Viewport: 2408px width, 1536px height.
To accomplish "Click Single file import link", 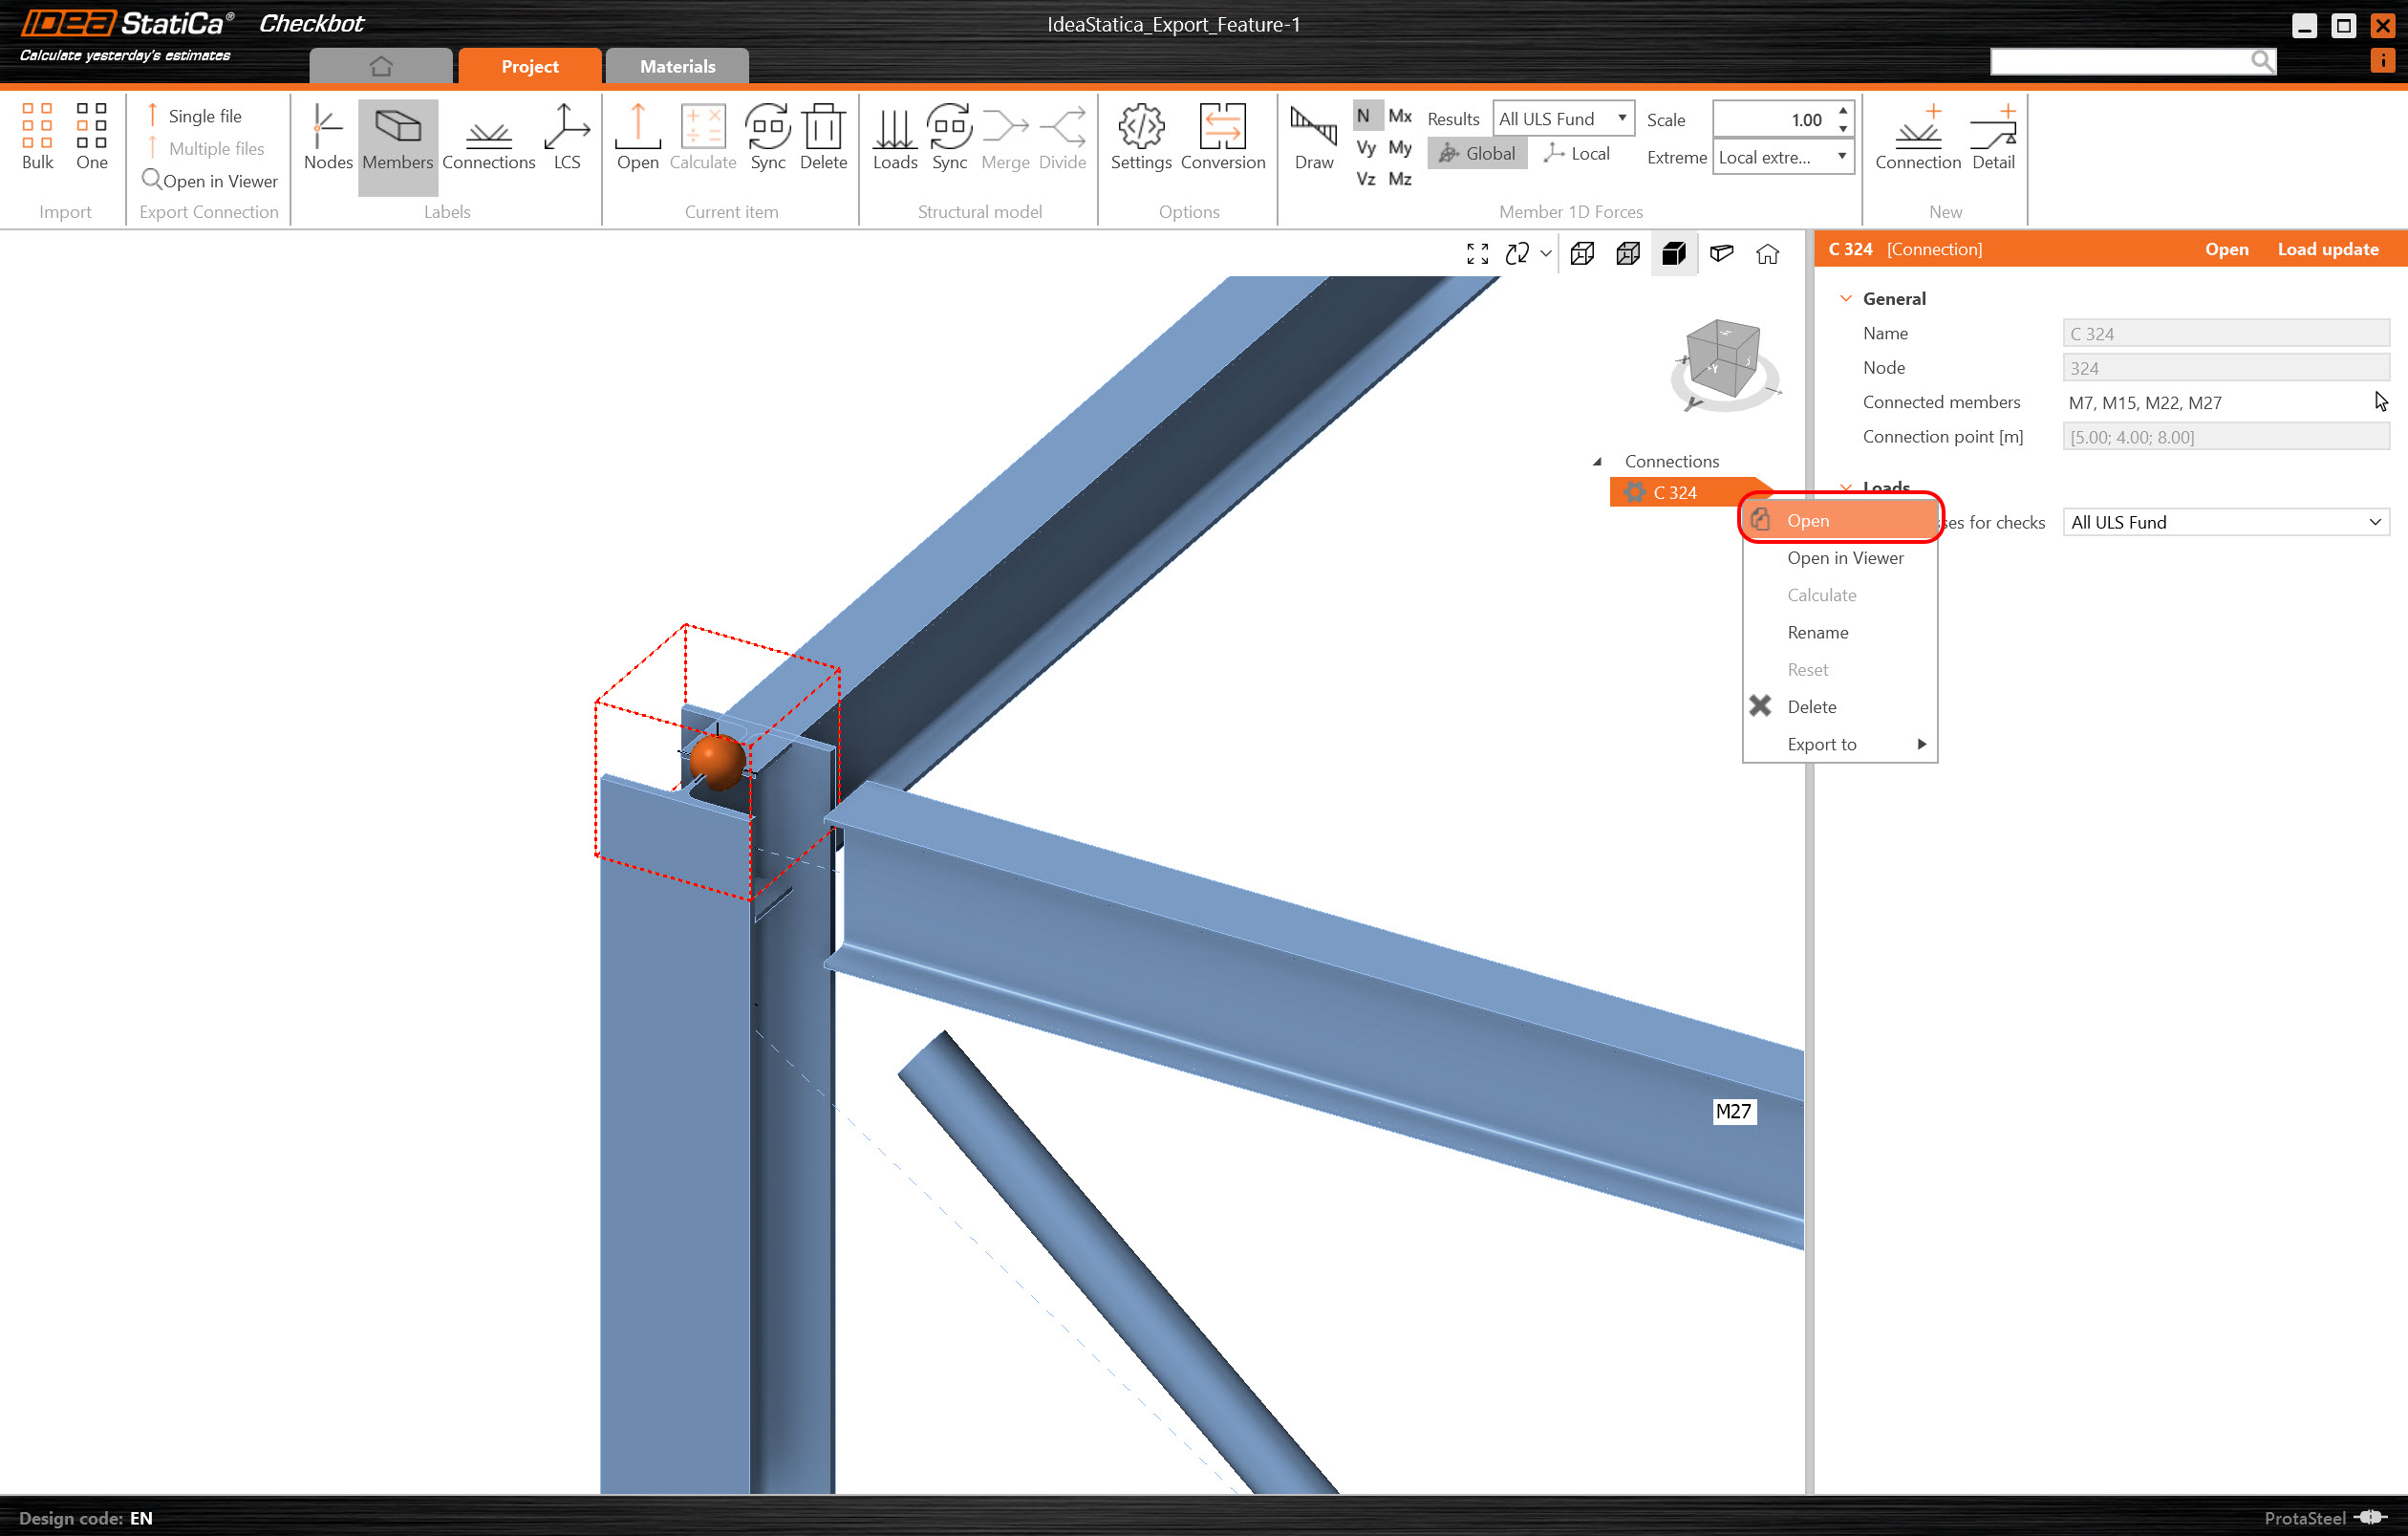I will (x=204, y=116).
